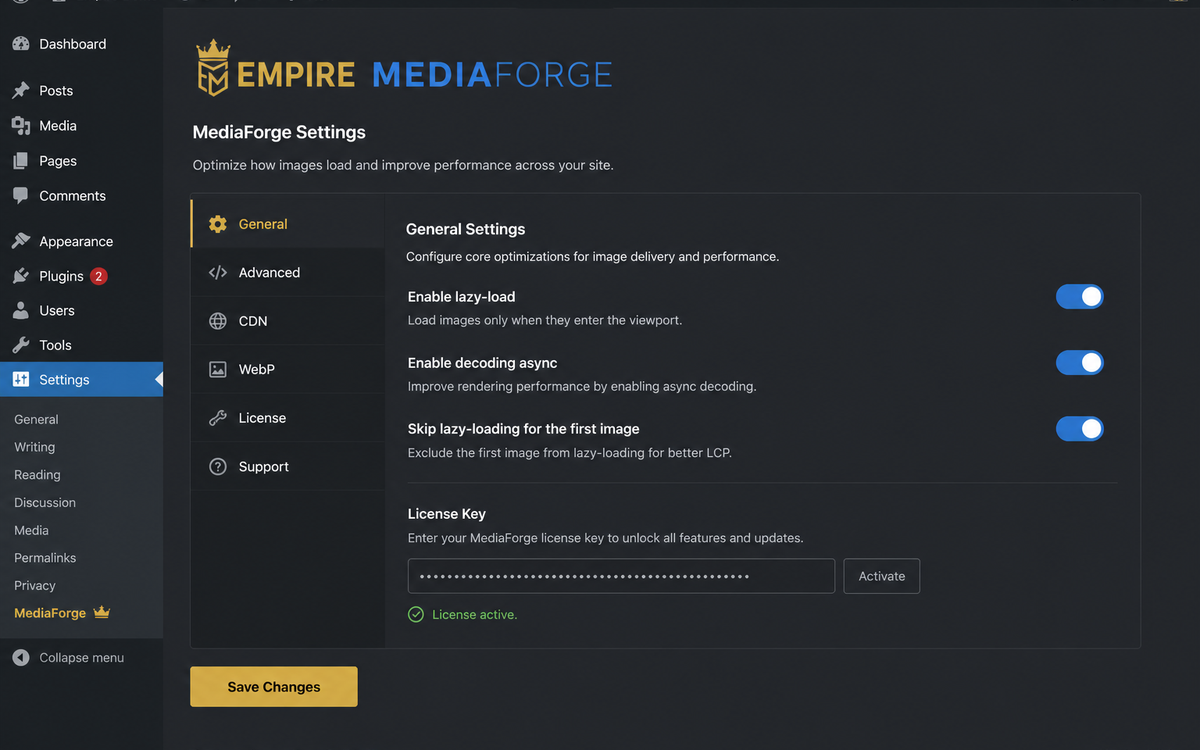
Task: Click the red Plugins update badge
Action: point(98,276)
